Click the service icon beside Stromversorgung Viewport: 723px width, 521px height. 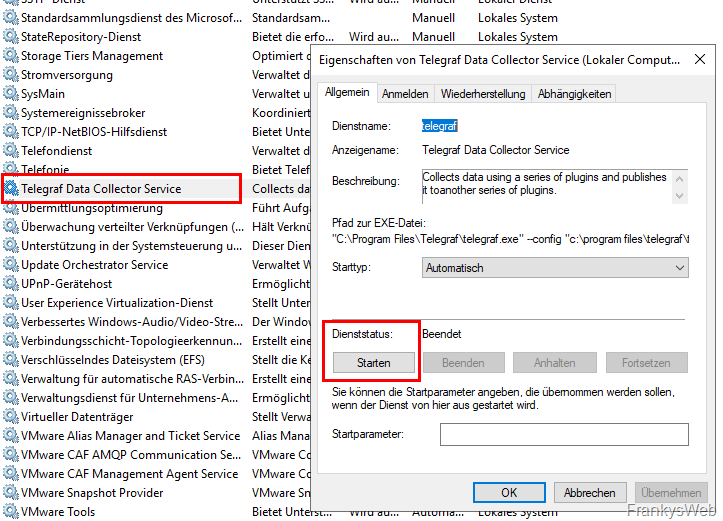tap(11, 75)
